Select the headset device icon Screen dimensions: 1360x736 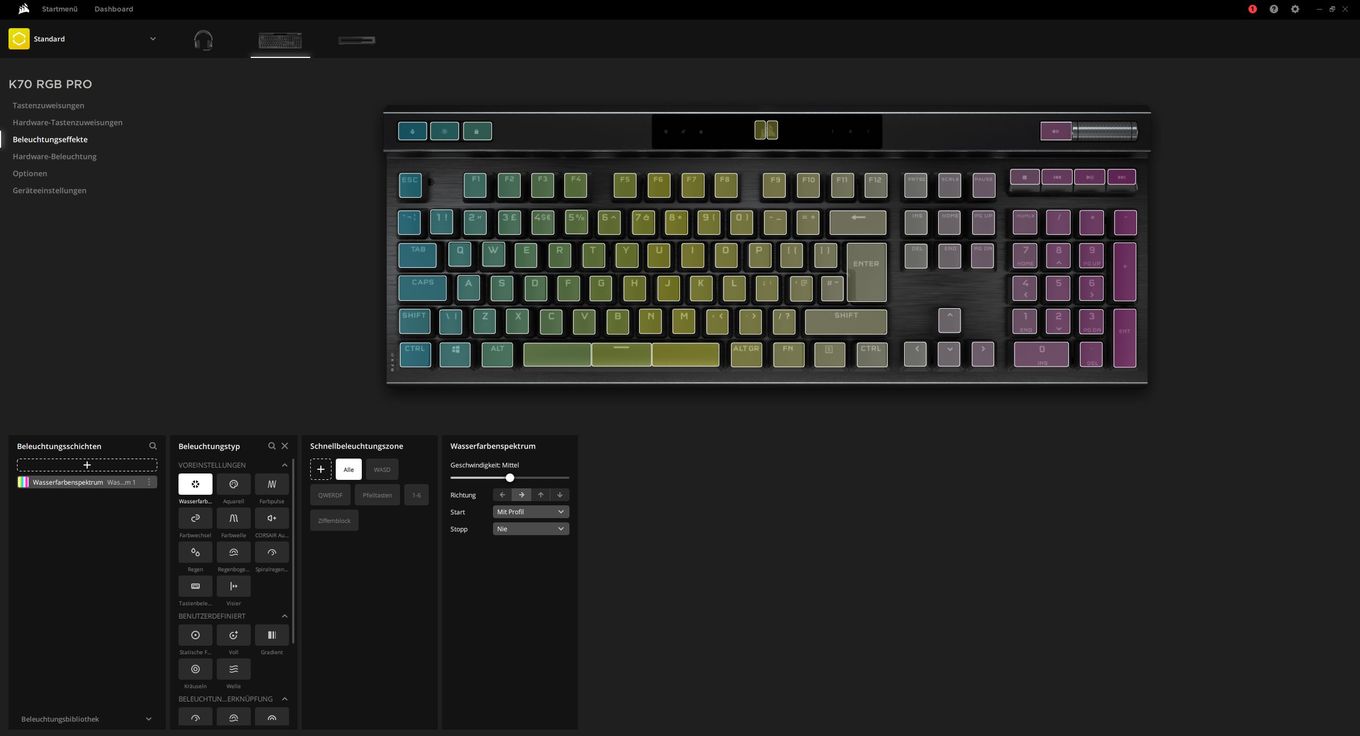pyautogui.click(x=203, y=40)
